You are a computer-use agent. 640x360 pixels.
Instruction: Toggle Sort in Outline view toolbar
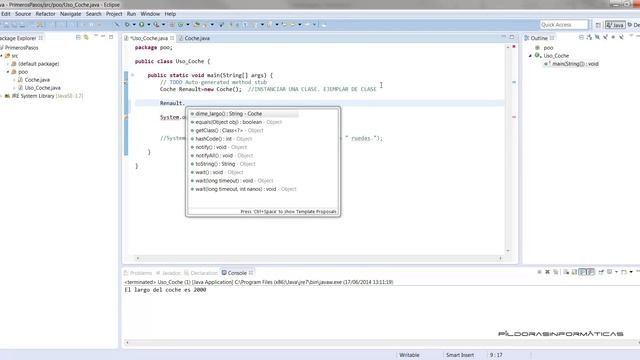(589, 37)
